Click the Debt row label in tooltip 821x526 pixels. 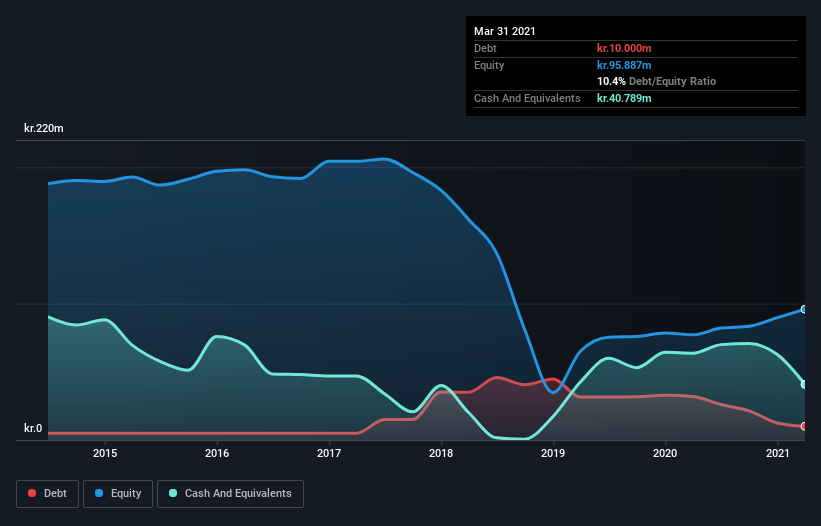click(x=485, y=48)
